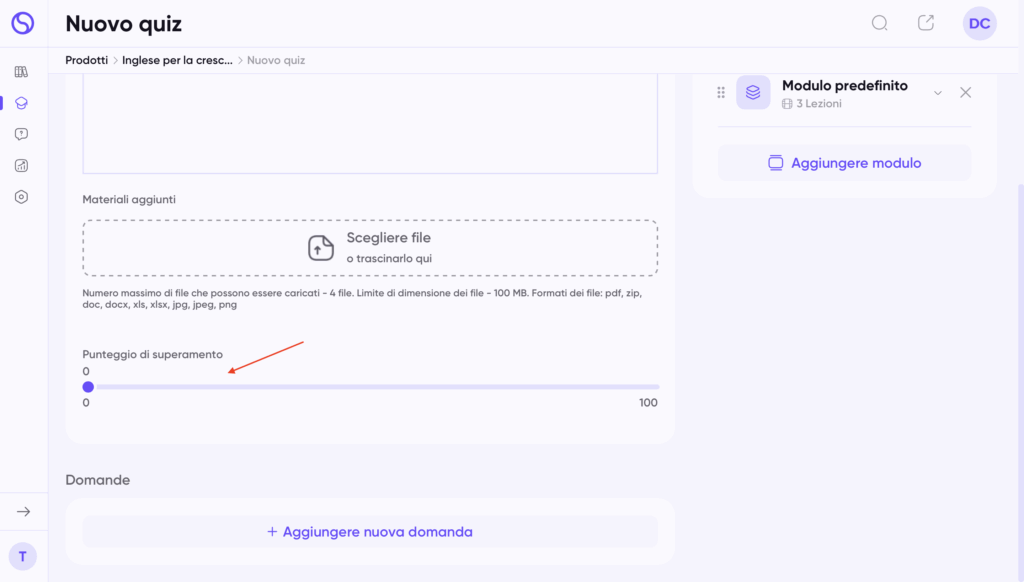Click the Aggiungere modulo button
1024x582 pixels.
(x=844, y=163)
